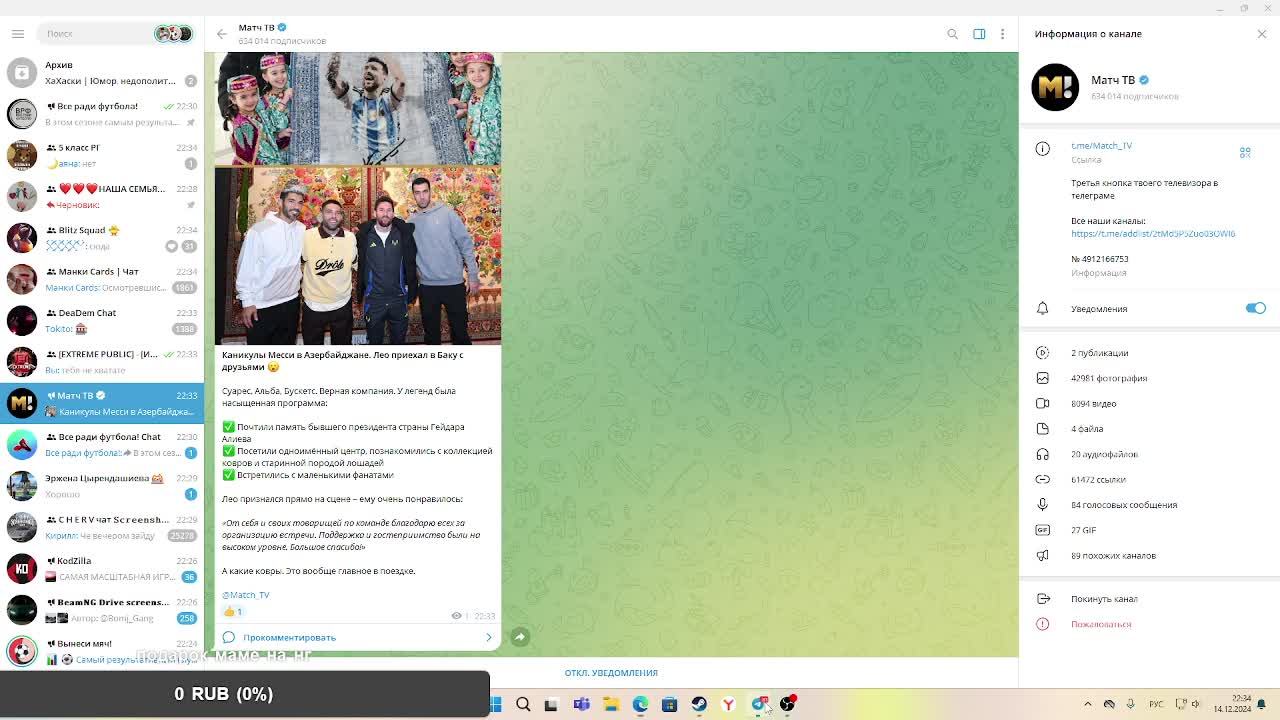Image resolution: width=1280 pixels, height=720 pixels.
Task: Open the Telegram hamburger main menu
Action: 18,34
